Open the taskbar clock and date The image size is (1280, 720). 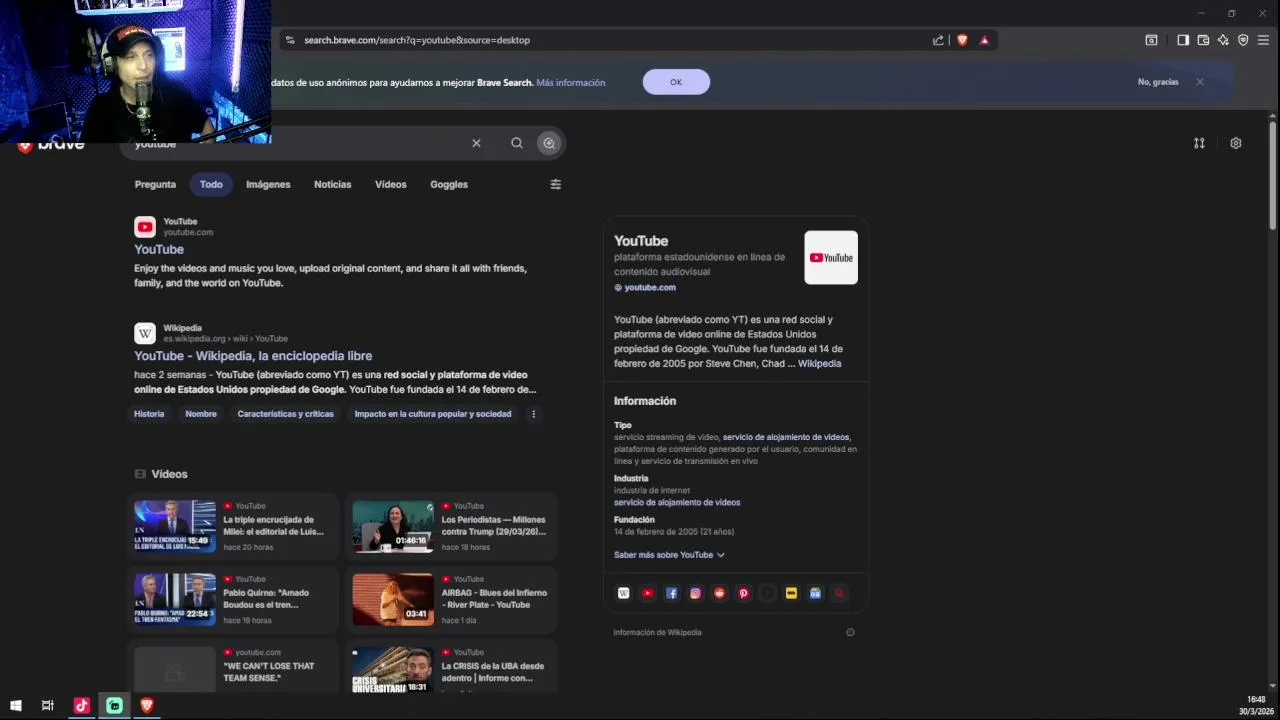[1256, 705]
